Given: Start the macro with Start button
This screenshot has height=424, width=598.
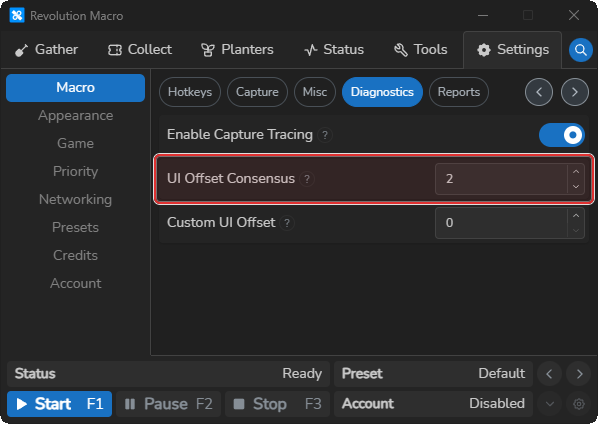Looking at the screenshot, I should 59,404.
